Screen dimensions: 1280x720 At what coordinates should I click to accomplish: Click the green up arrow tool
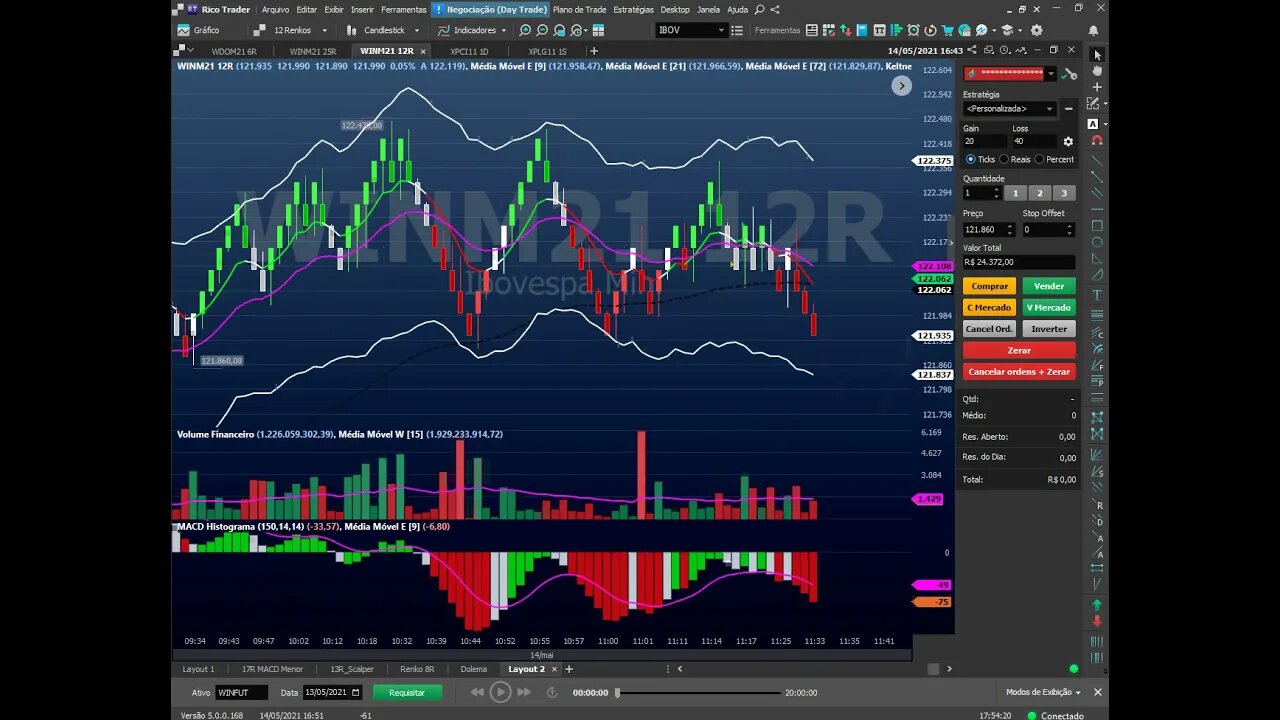1097,605
